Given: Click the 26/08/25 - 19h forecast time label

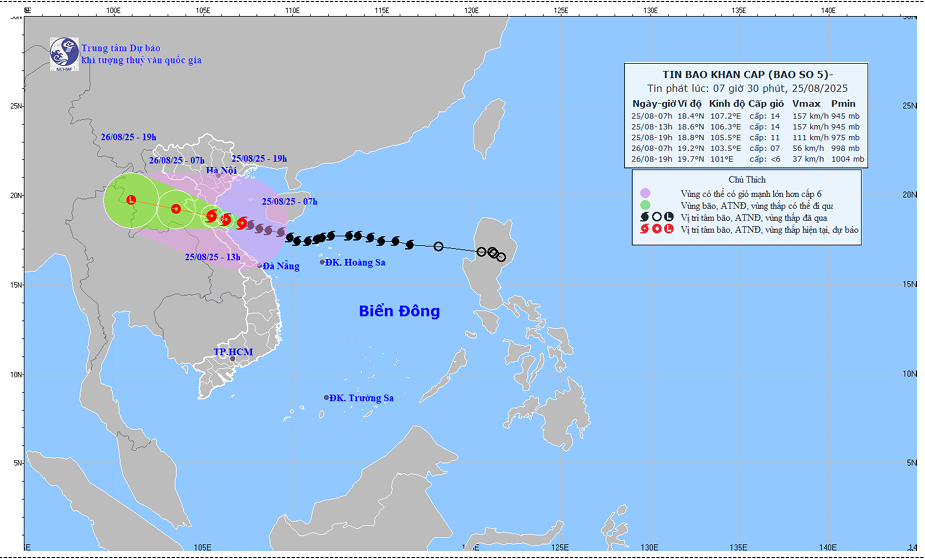Looking at the screenshot, I should pyautogui.click(x=128, y=137).
